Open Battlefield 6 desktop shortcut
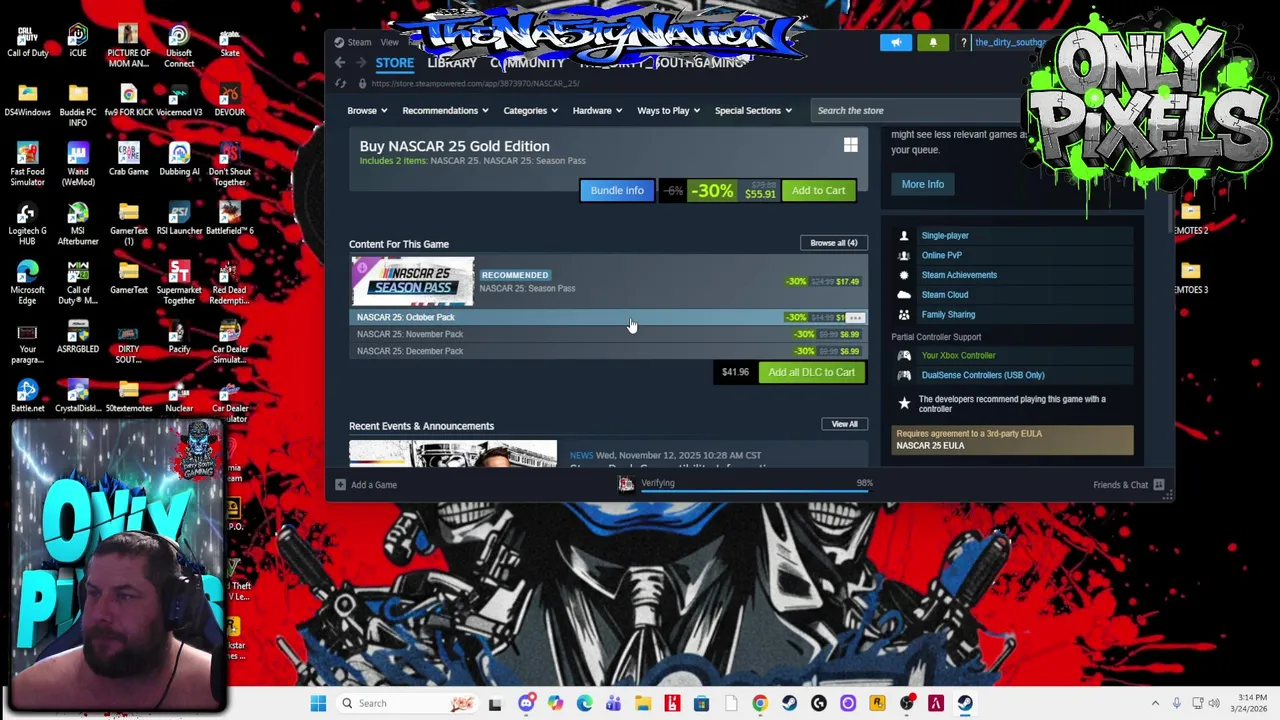This screenshot has height=720, width=1280. (230, 218)
